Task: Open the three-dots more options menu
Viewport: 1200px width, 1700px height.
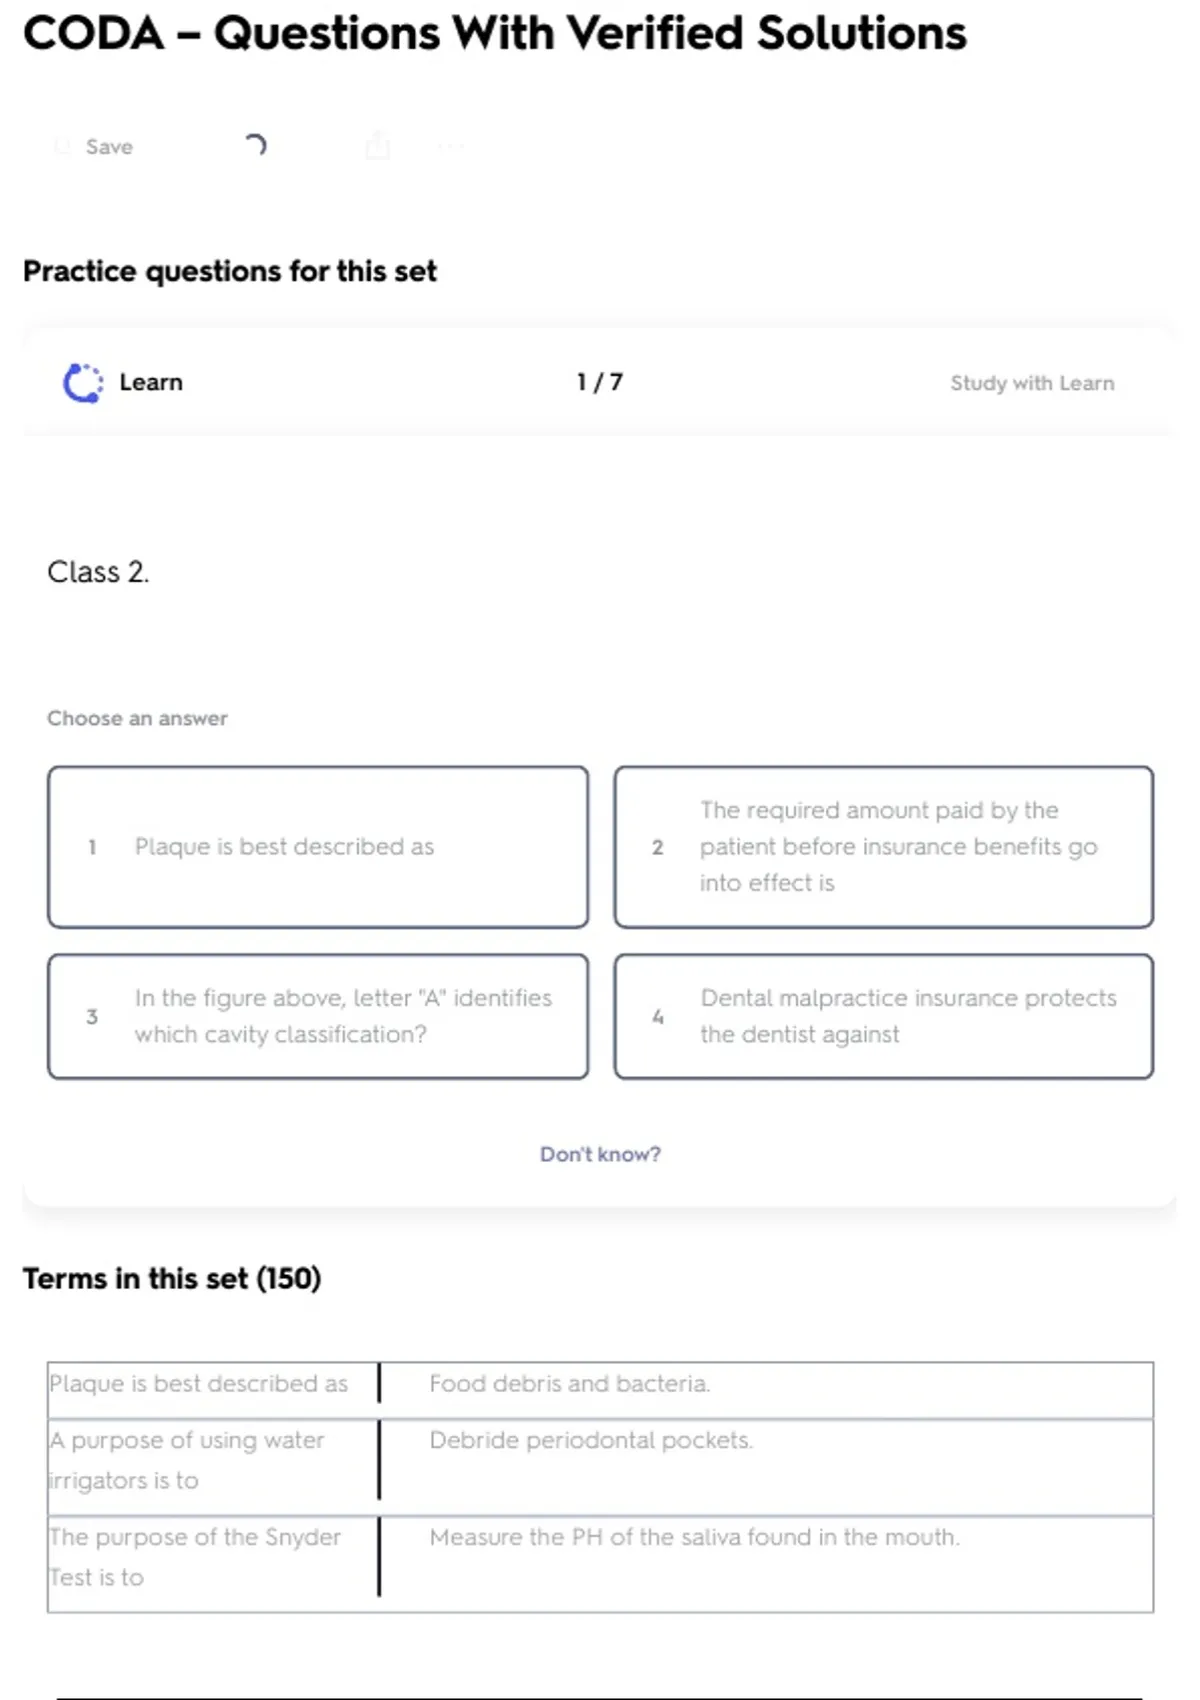Action: click(451, 147)
